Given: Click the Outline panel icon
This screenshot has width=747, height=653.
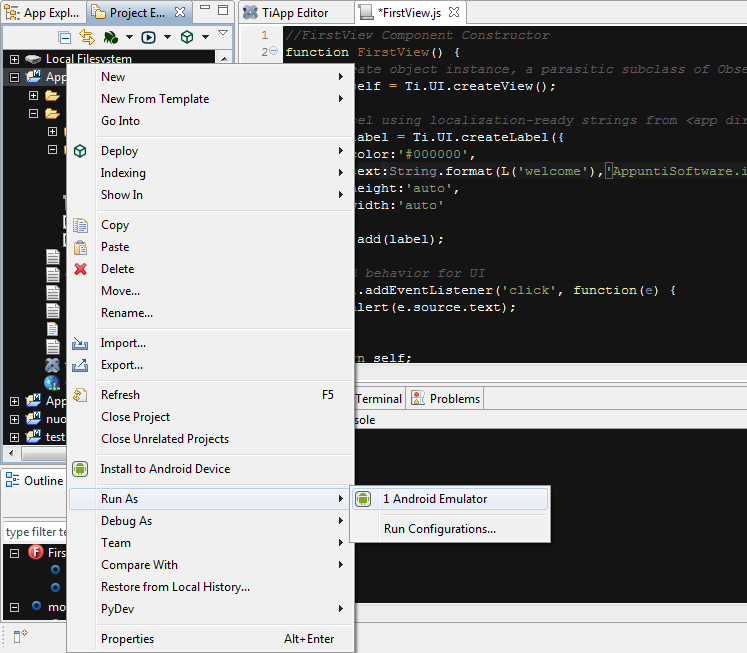Looking at the screenshot, I should [12, 480].
